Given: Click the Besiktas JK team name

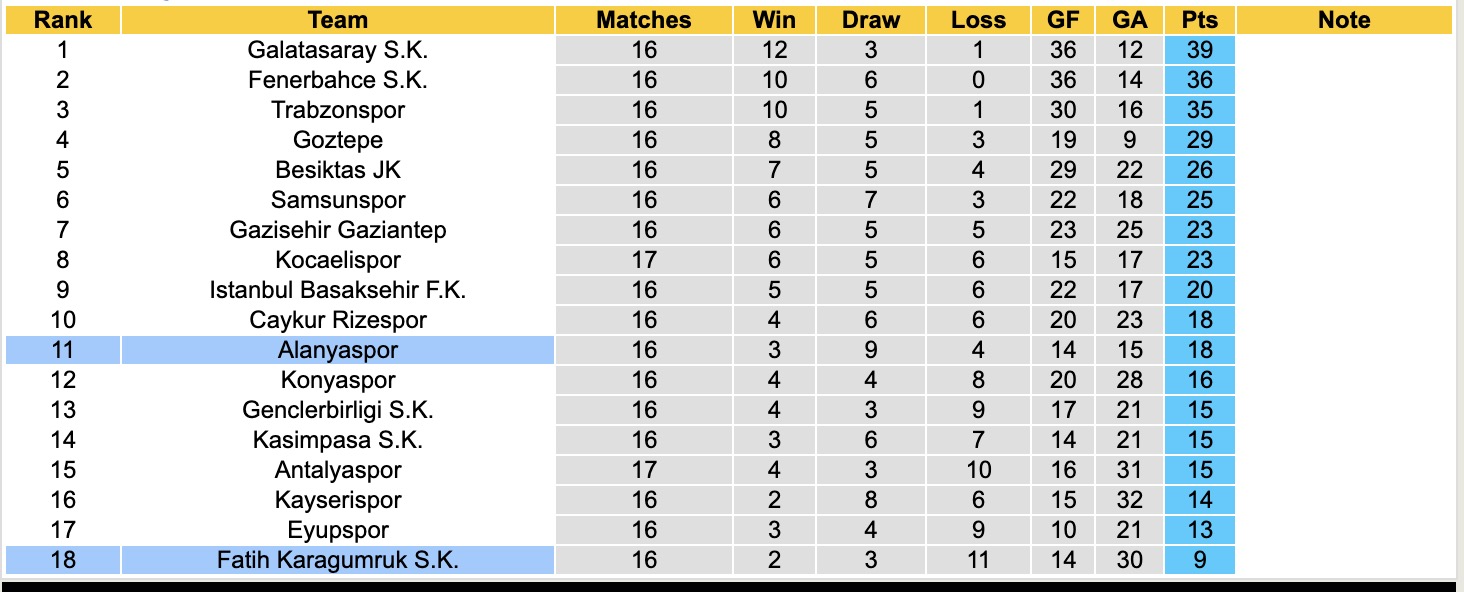Looking at the screenshot, I should point(338,170).
